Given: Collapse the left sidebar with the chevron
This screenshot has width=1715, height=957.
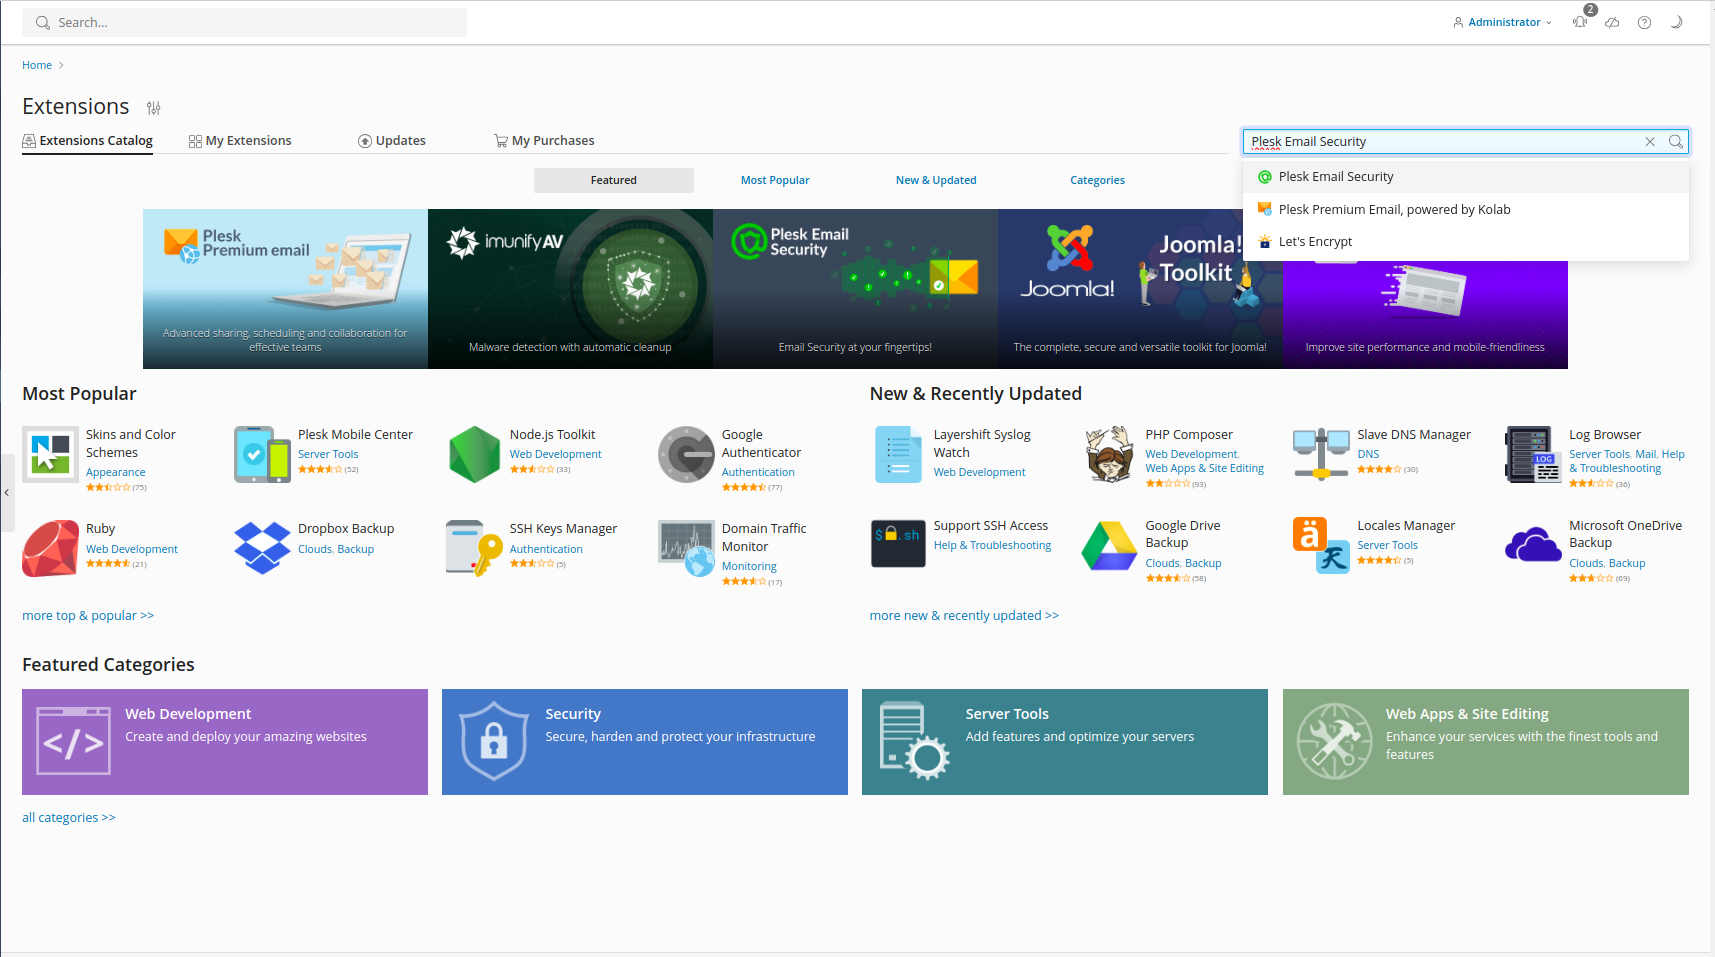Looking at the screenshot, I should [x=8, y=492].
